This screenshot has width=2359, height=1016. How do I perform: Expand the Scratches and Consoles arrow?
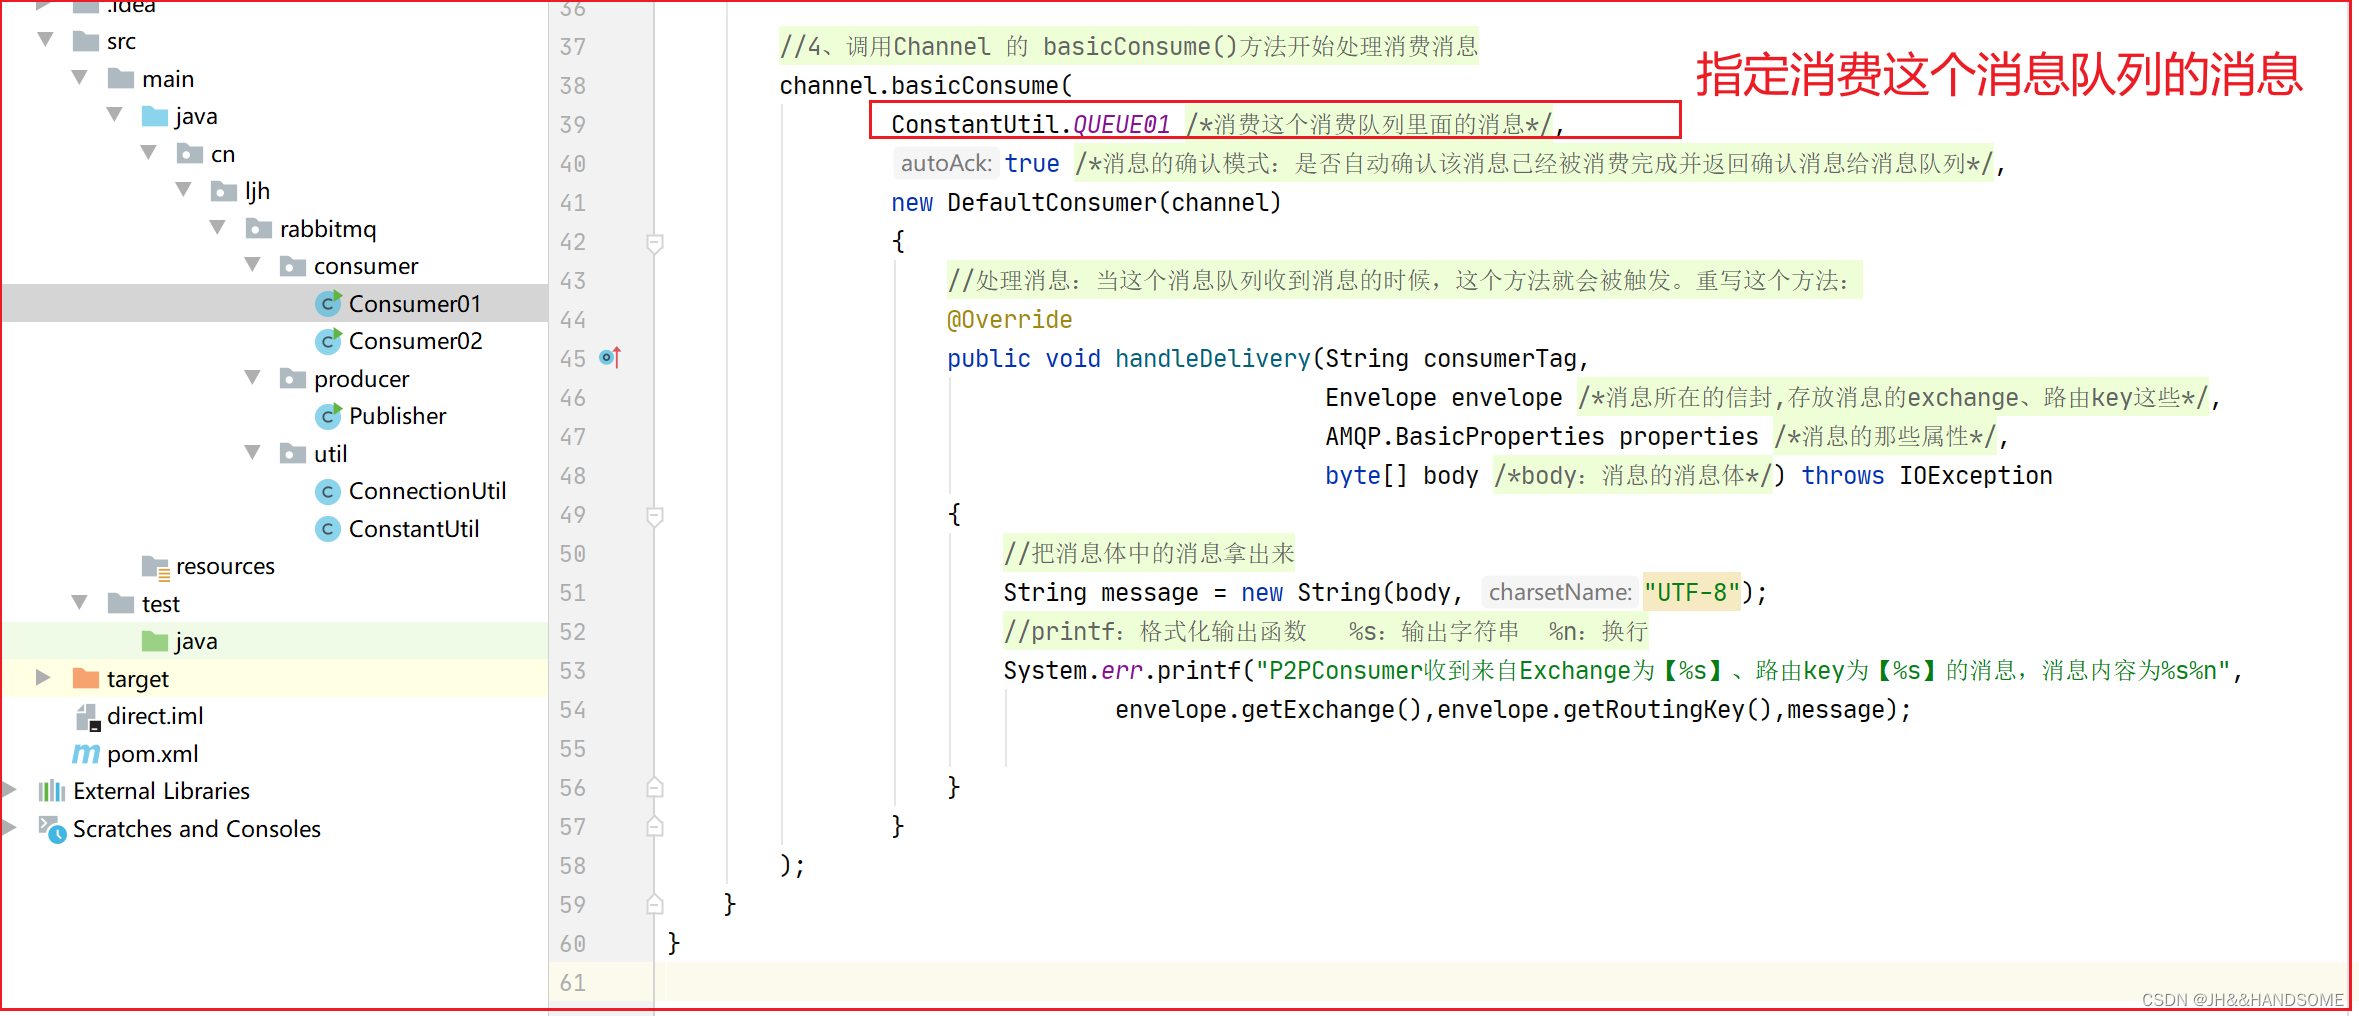(x=9, y=828)
